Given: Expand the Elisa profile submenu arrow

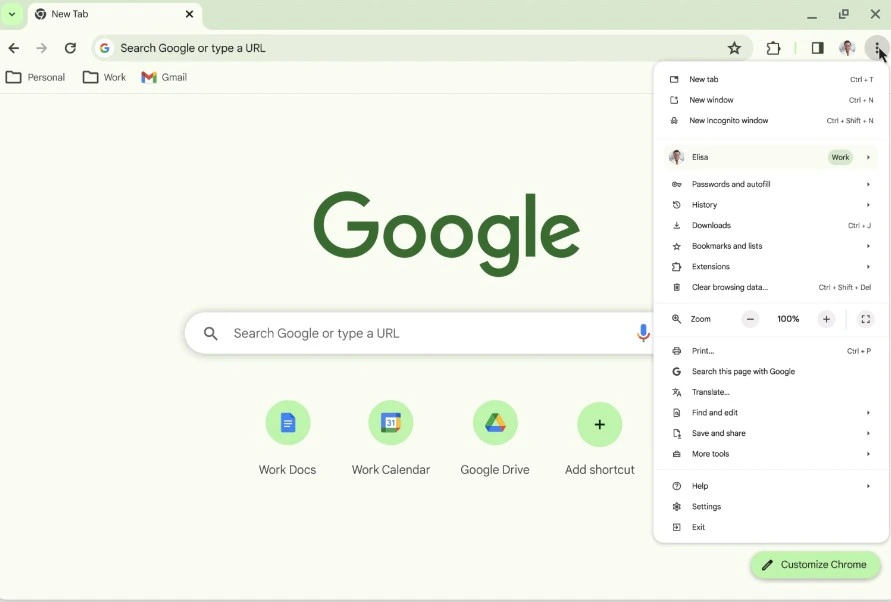Looking at the screenshot, I should point(868,157).
